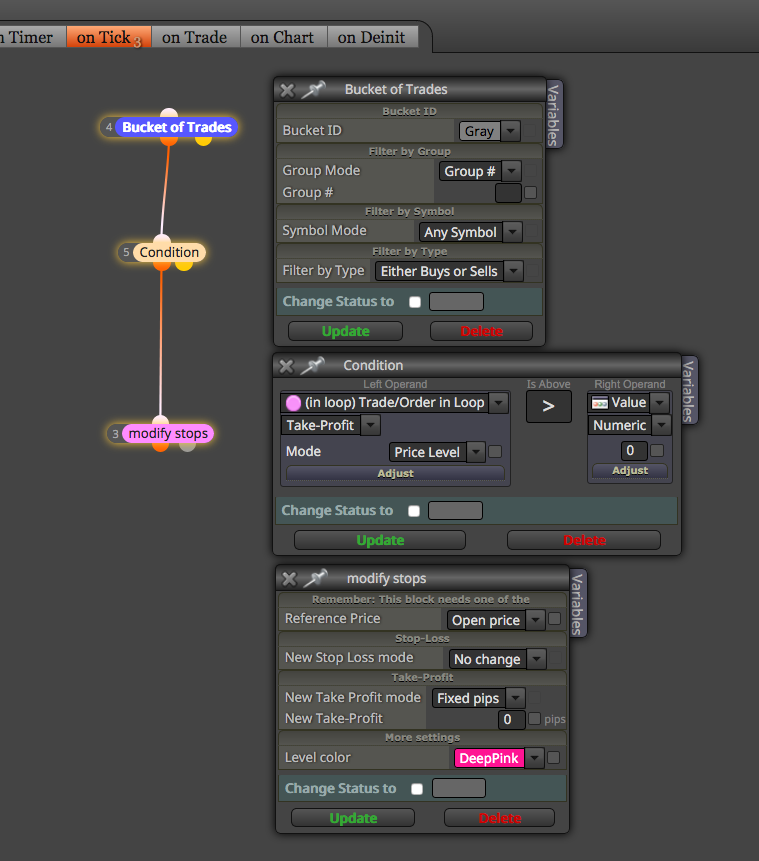Open the DeepPink Level color picker
This screenshot has height=861, width=759.
click(x=499, y=759)
